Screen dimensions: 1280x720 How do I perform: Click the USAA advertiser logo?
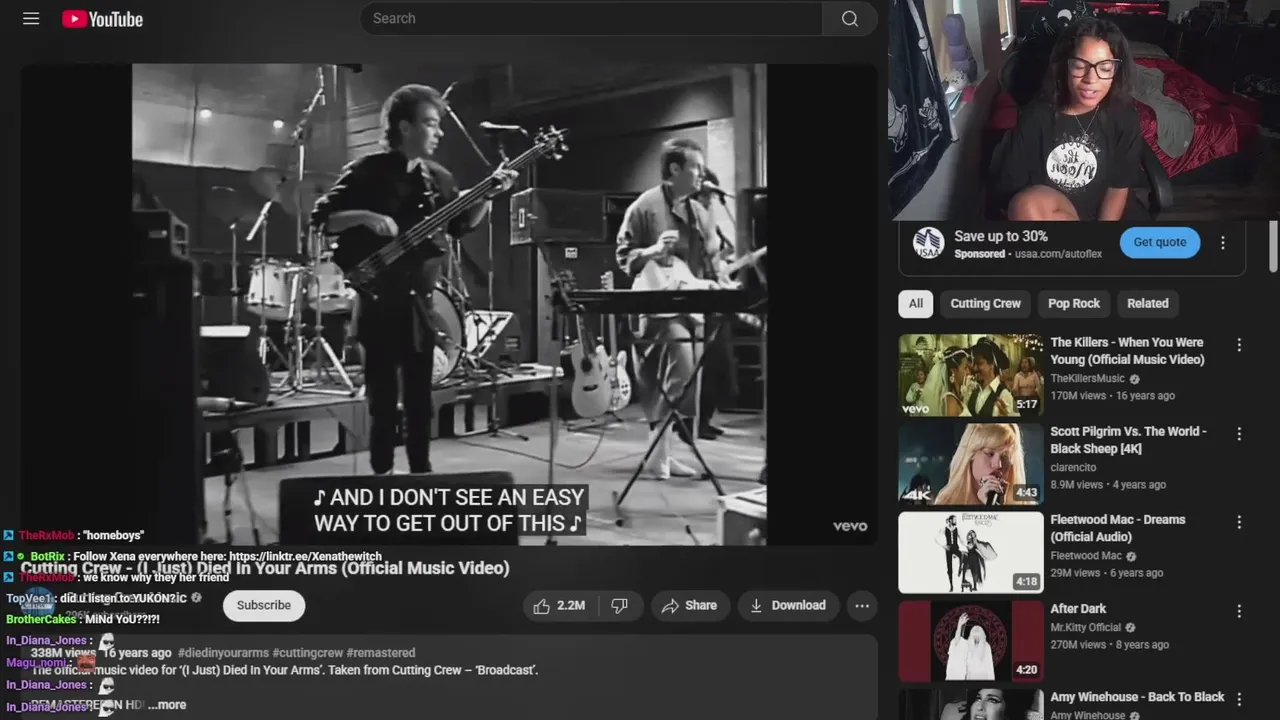928,243
